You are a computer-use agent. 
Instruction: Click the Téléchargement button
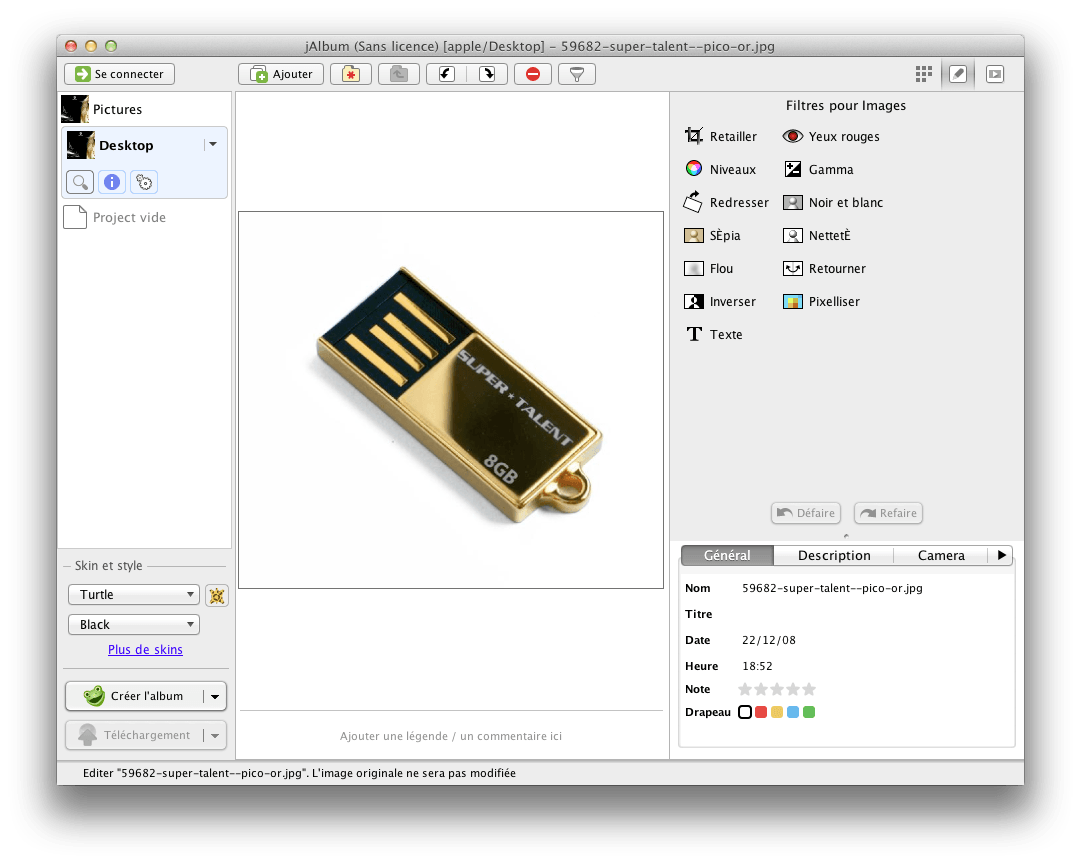134,735
